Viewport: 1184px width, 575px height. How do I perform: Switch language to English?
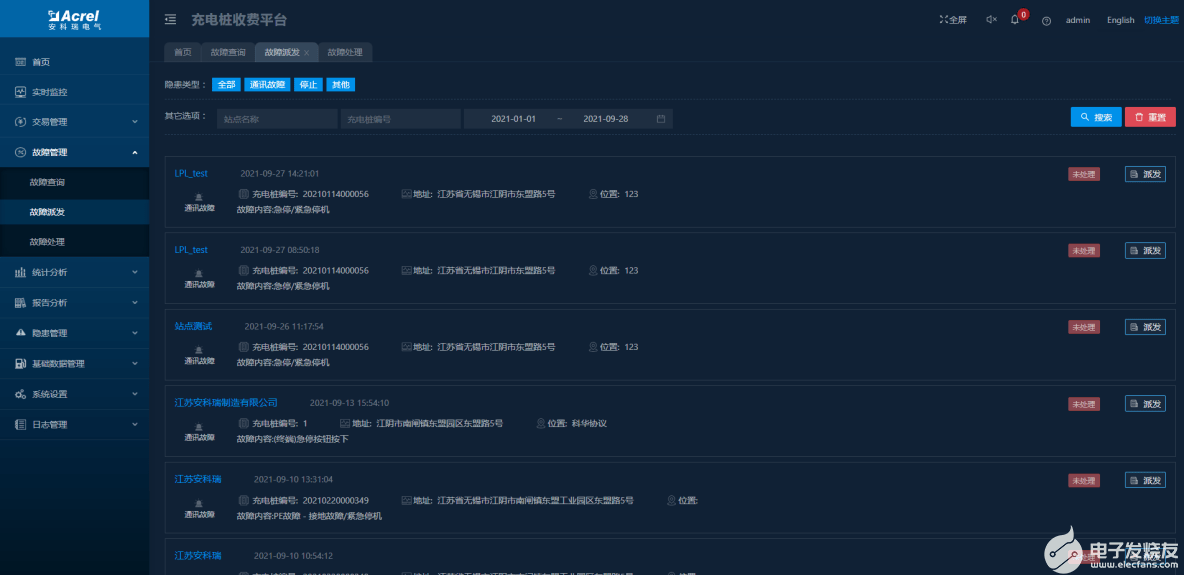coord(1121,20)
